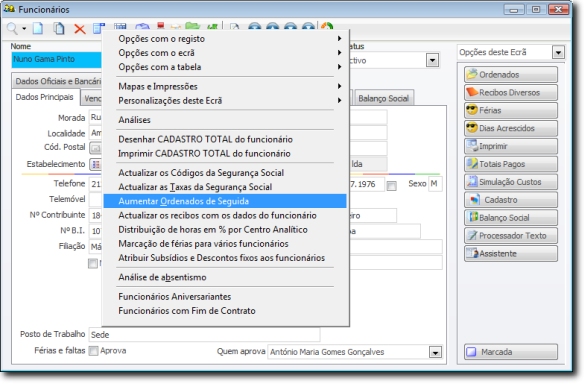Click the green folder toolbar icon

pyautogui.click(x=192, y=26)
